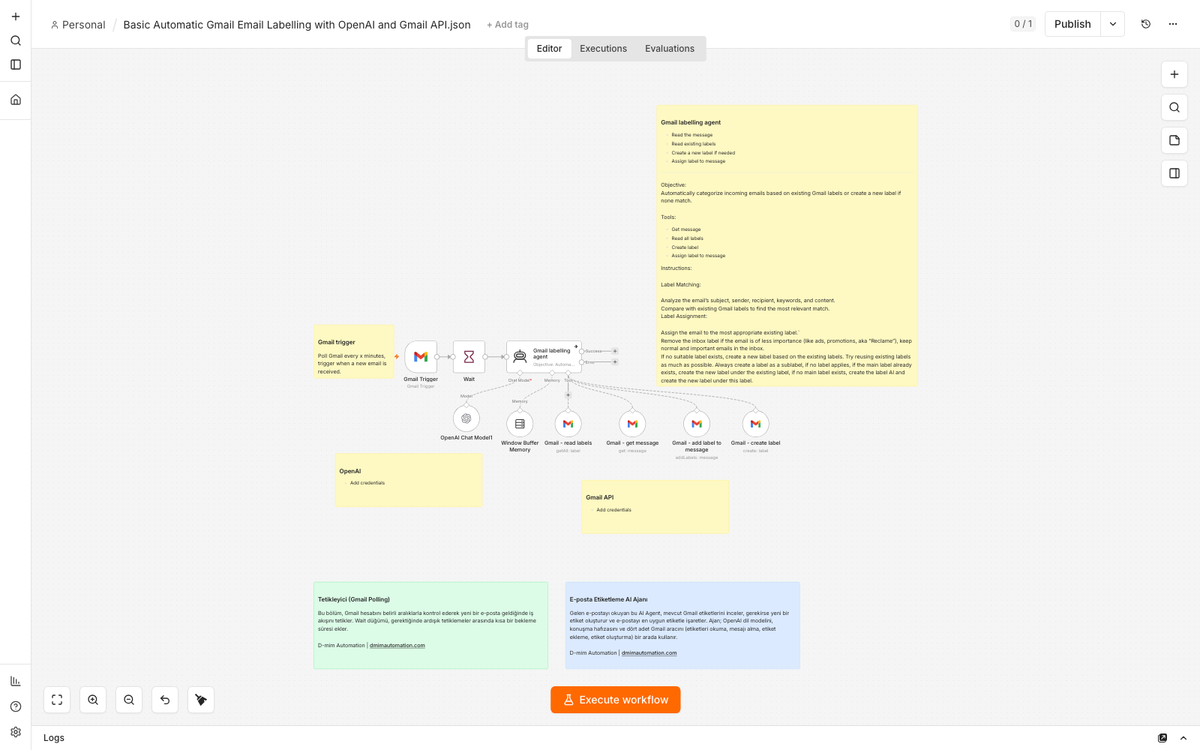Open the settings gear icon
This screenshot has width=1200, height=750.
pos(15,732)
